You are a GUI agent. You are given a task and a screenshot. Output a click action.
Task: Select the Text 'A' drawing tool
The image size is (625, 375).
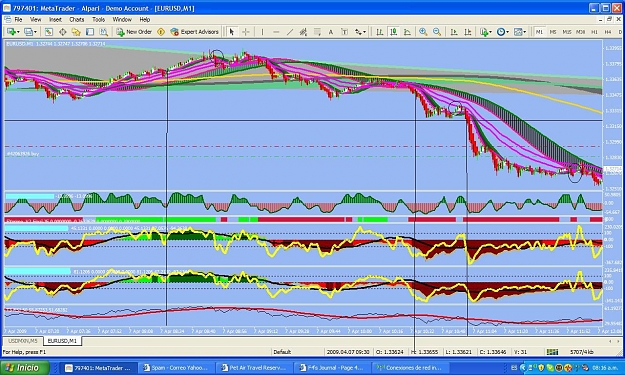pyautogui.click(x=330, y=32)
